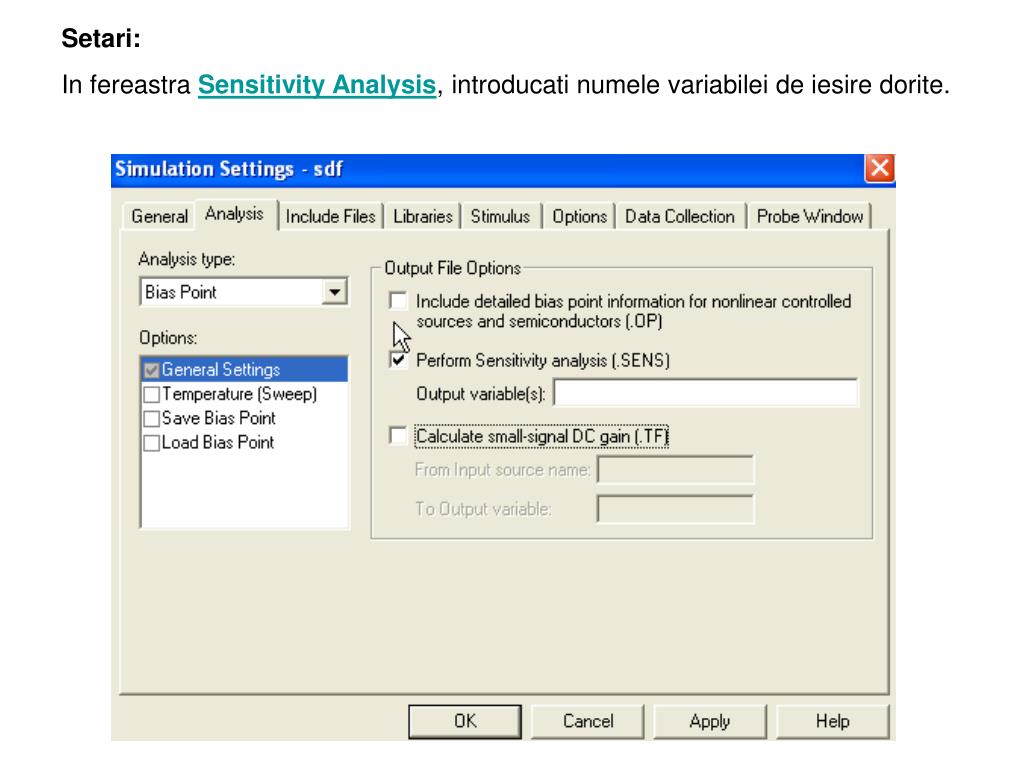Viewport: 1024px width, 768px height.
Task: Open the Include Files tab
Action: click(330, 216)
